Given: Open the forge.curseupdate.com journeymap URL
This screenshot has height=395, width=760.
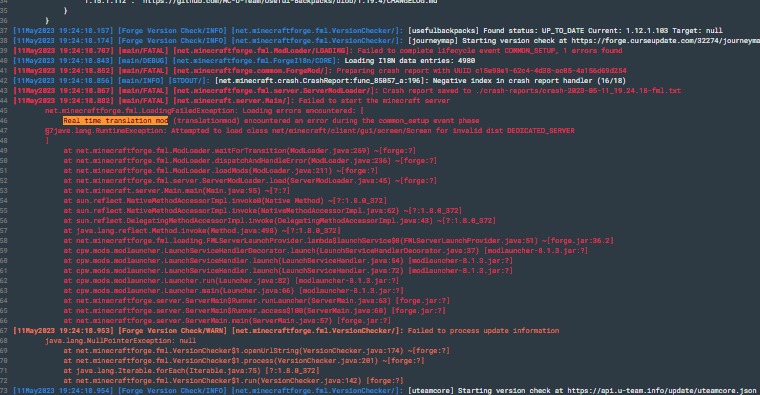Looking at the screenshot, I should coord(665,41).
